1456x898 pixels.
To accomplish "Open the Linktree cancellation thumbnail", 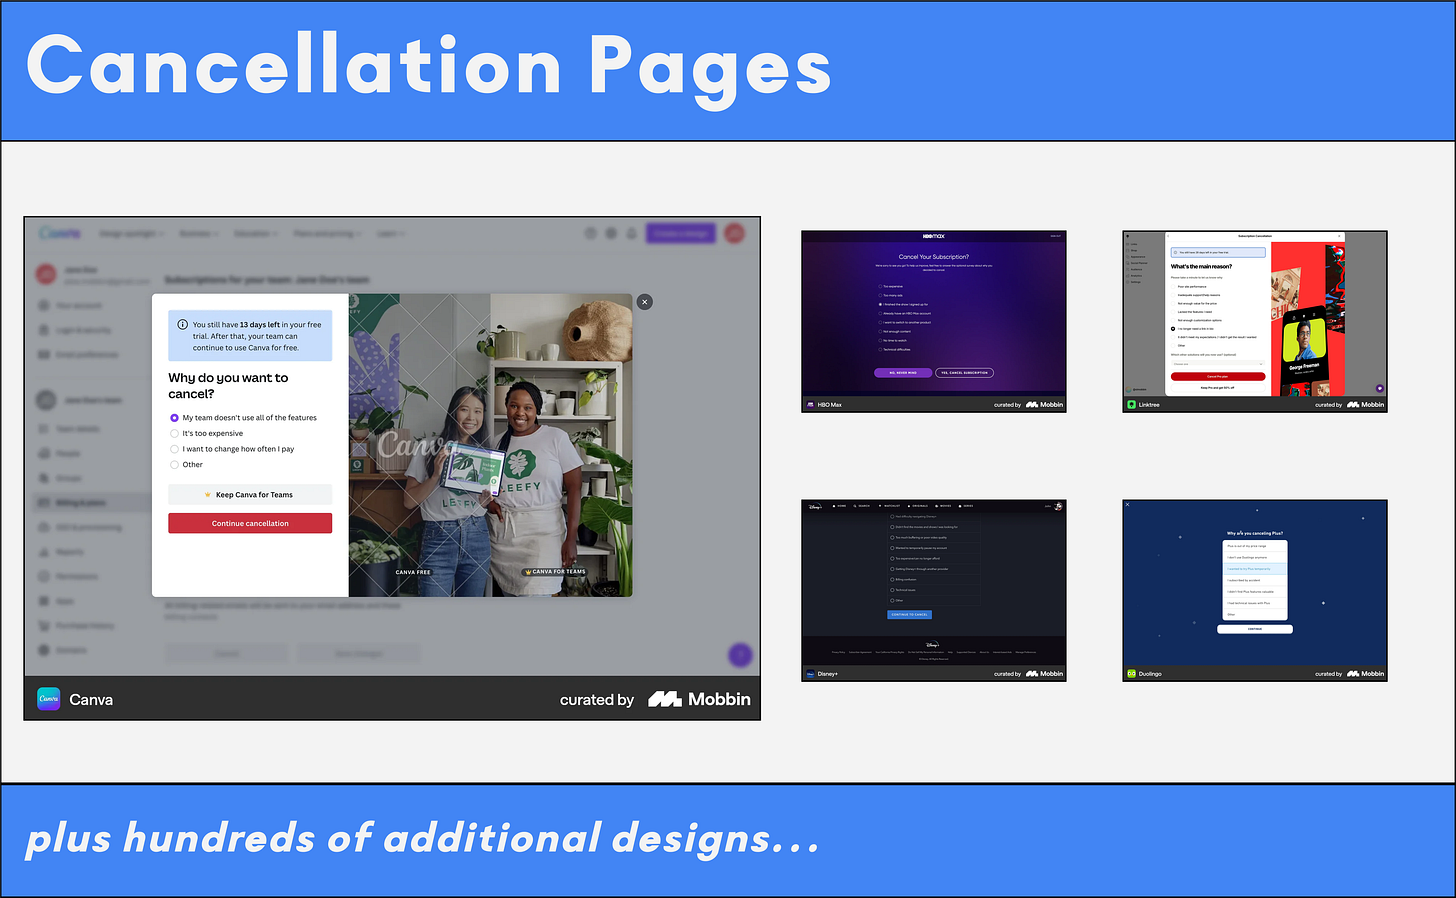I will click(1255, 321).
